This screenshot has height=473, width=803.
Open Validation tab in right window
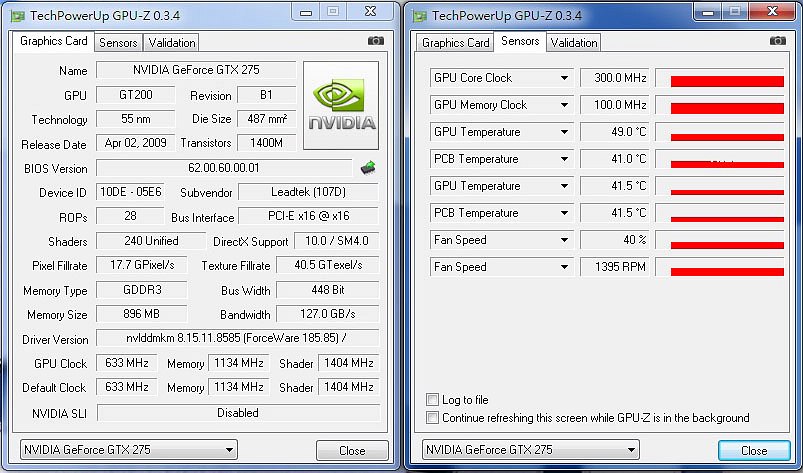click(x=574, y=43)
